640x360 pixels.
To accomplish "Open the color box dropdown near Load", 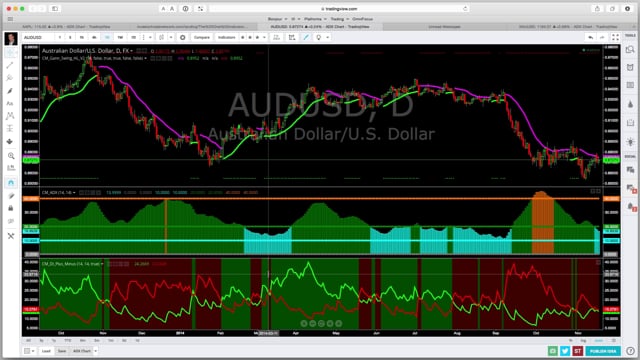I will [x=29, y=351].
